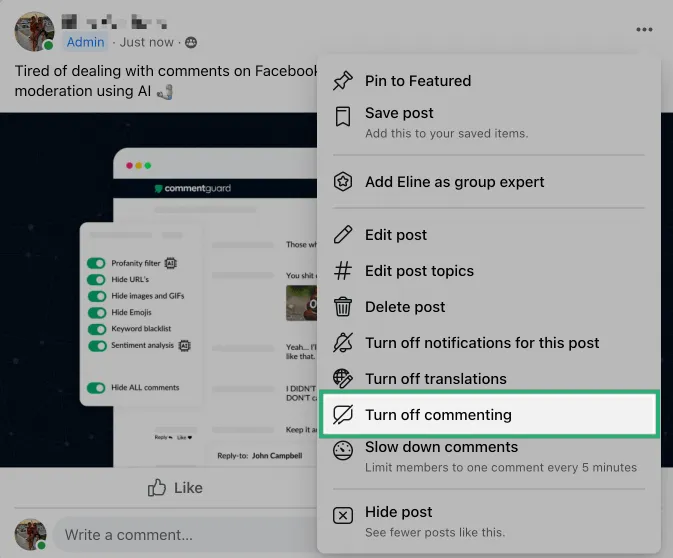This screenshot has height=558, width=673.
Task: Select Pin to Featured menu entry
Action: click(488, 81)
